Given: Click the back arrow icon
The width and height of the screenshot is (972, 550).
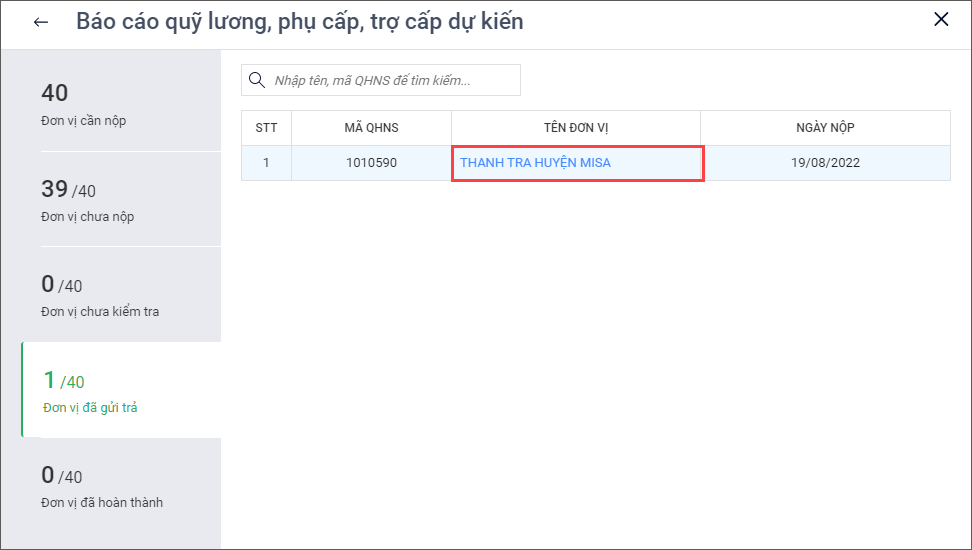Looking at the screenshot, I should 41,22.
